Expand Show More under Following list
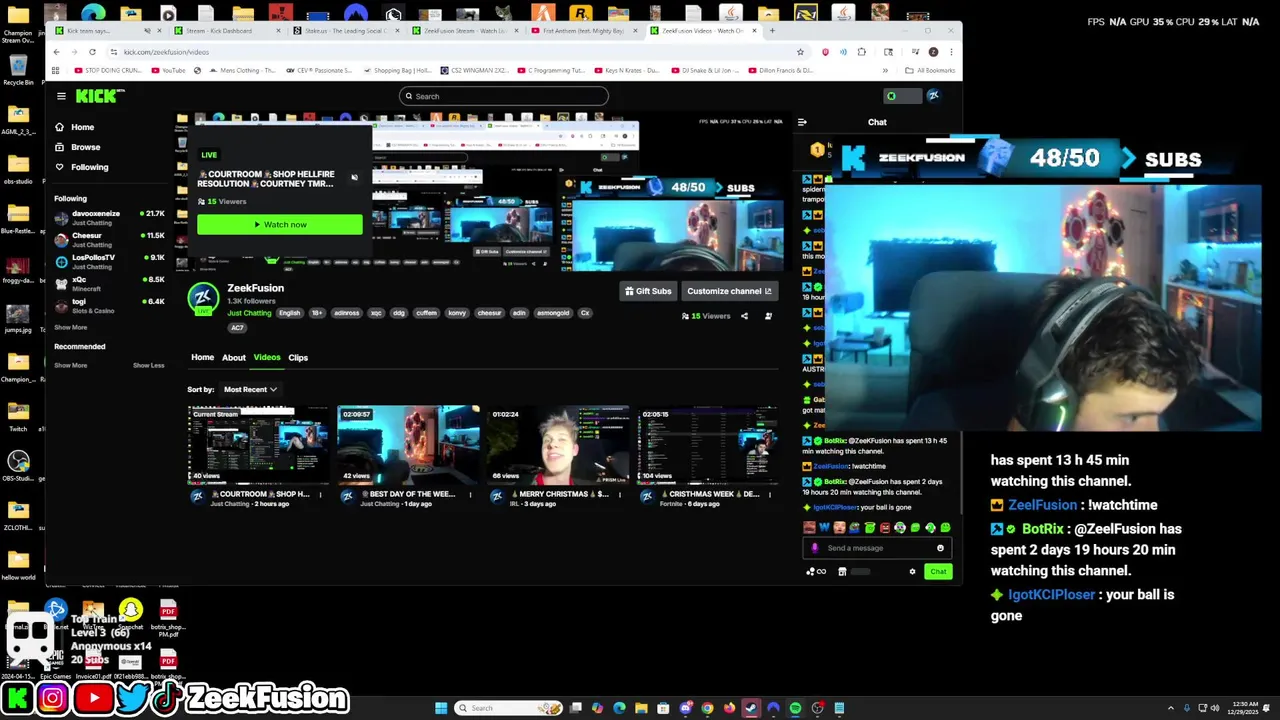This screenshot has width=1280, height=720. 70,327
